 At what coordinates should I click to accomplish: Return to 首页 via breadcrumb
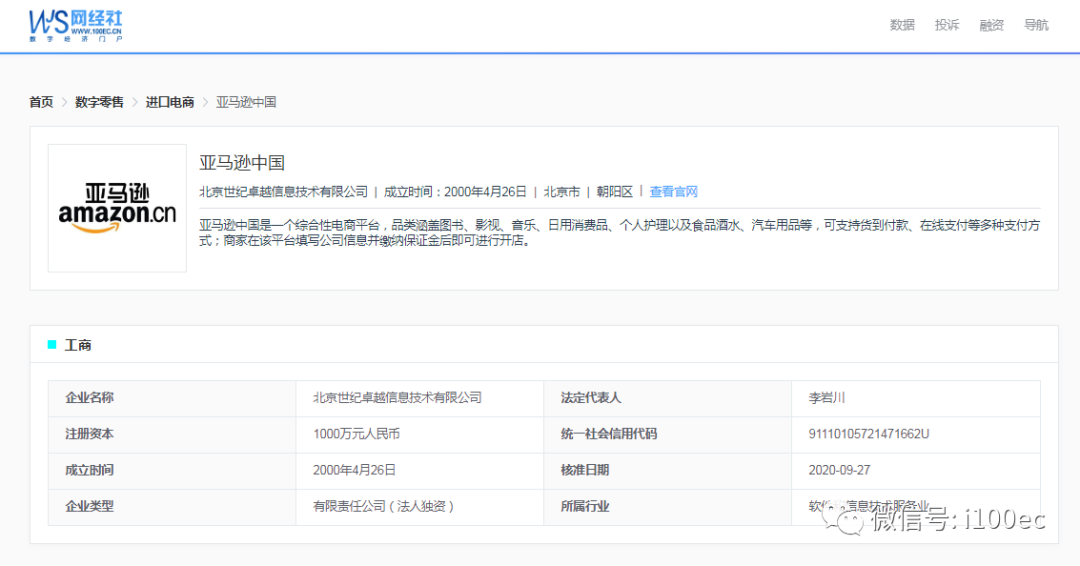coord(41,102)
